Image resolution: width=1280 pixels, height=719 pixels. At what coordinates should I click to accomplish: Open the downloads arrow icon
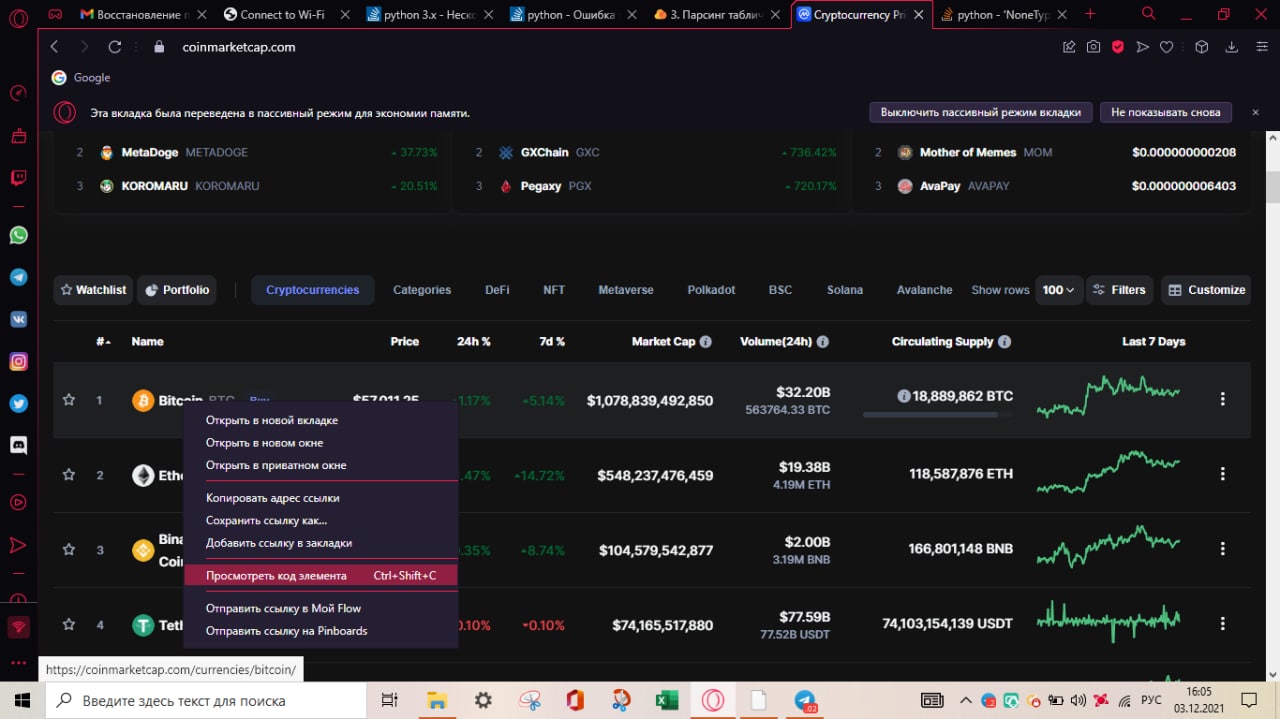click(x=1232, y=47)
